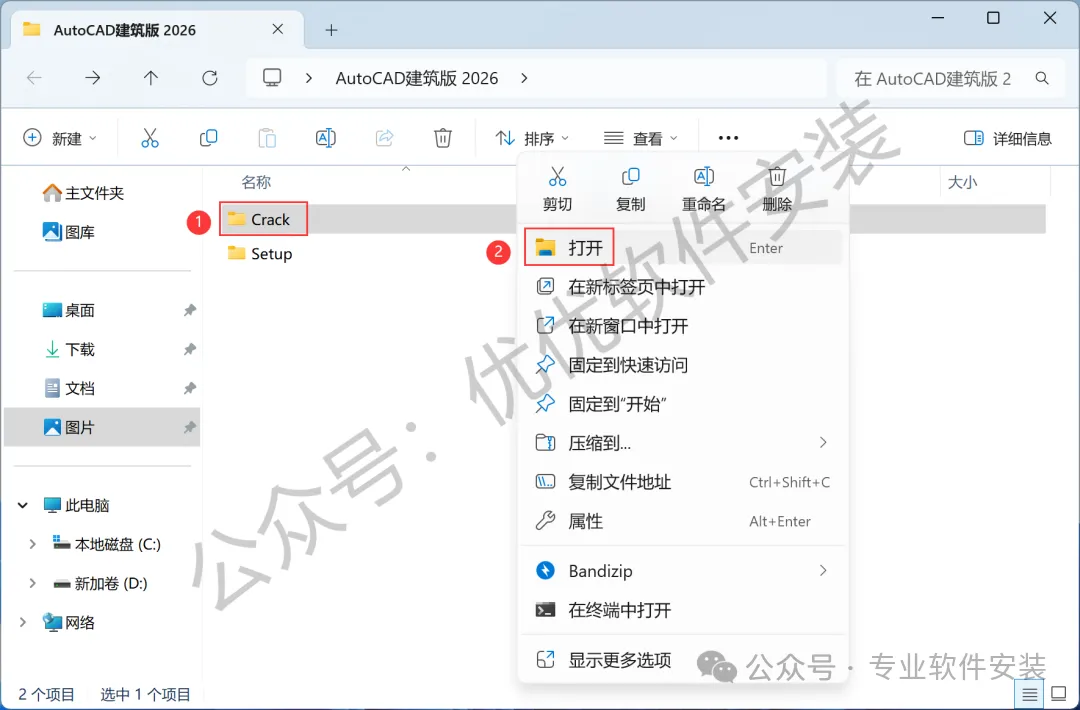1080x710 pixels.
Task: Sort by the 名称 column header
Action: (x=256, y=182)
